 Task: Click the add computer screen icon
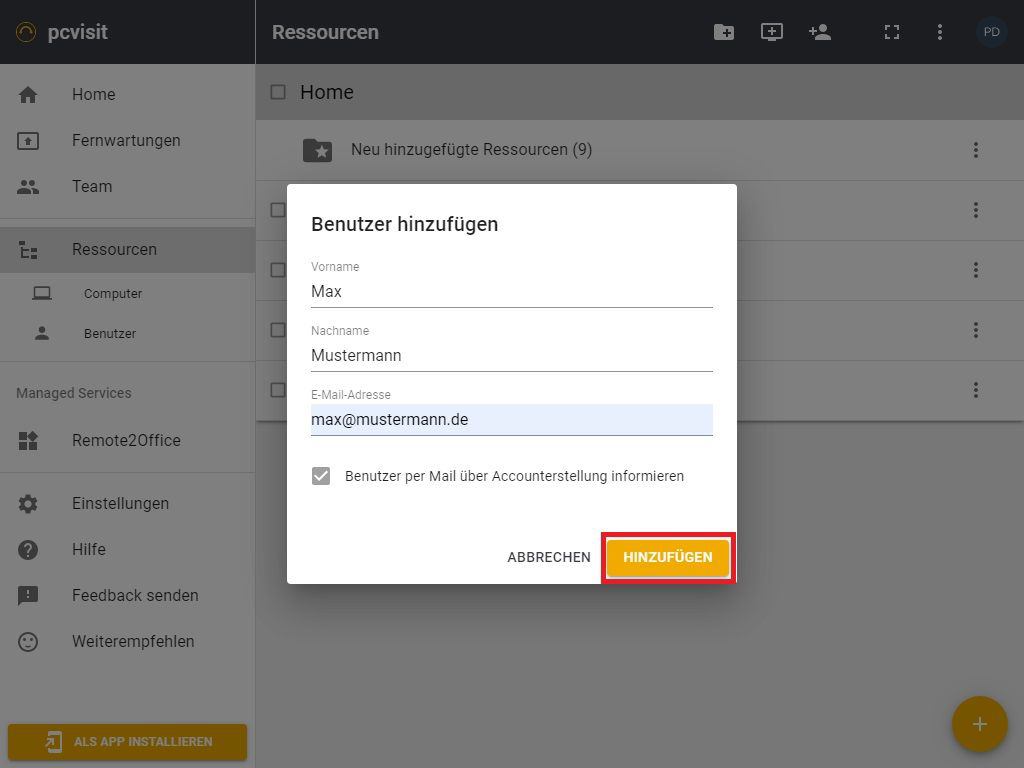pyautogui.click(x=771, y=32)
